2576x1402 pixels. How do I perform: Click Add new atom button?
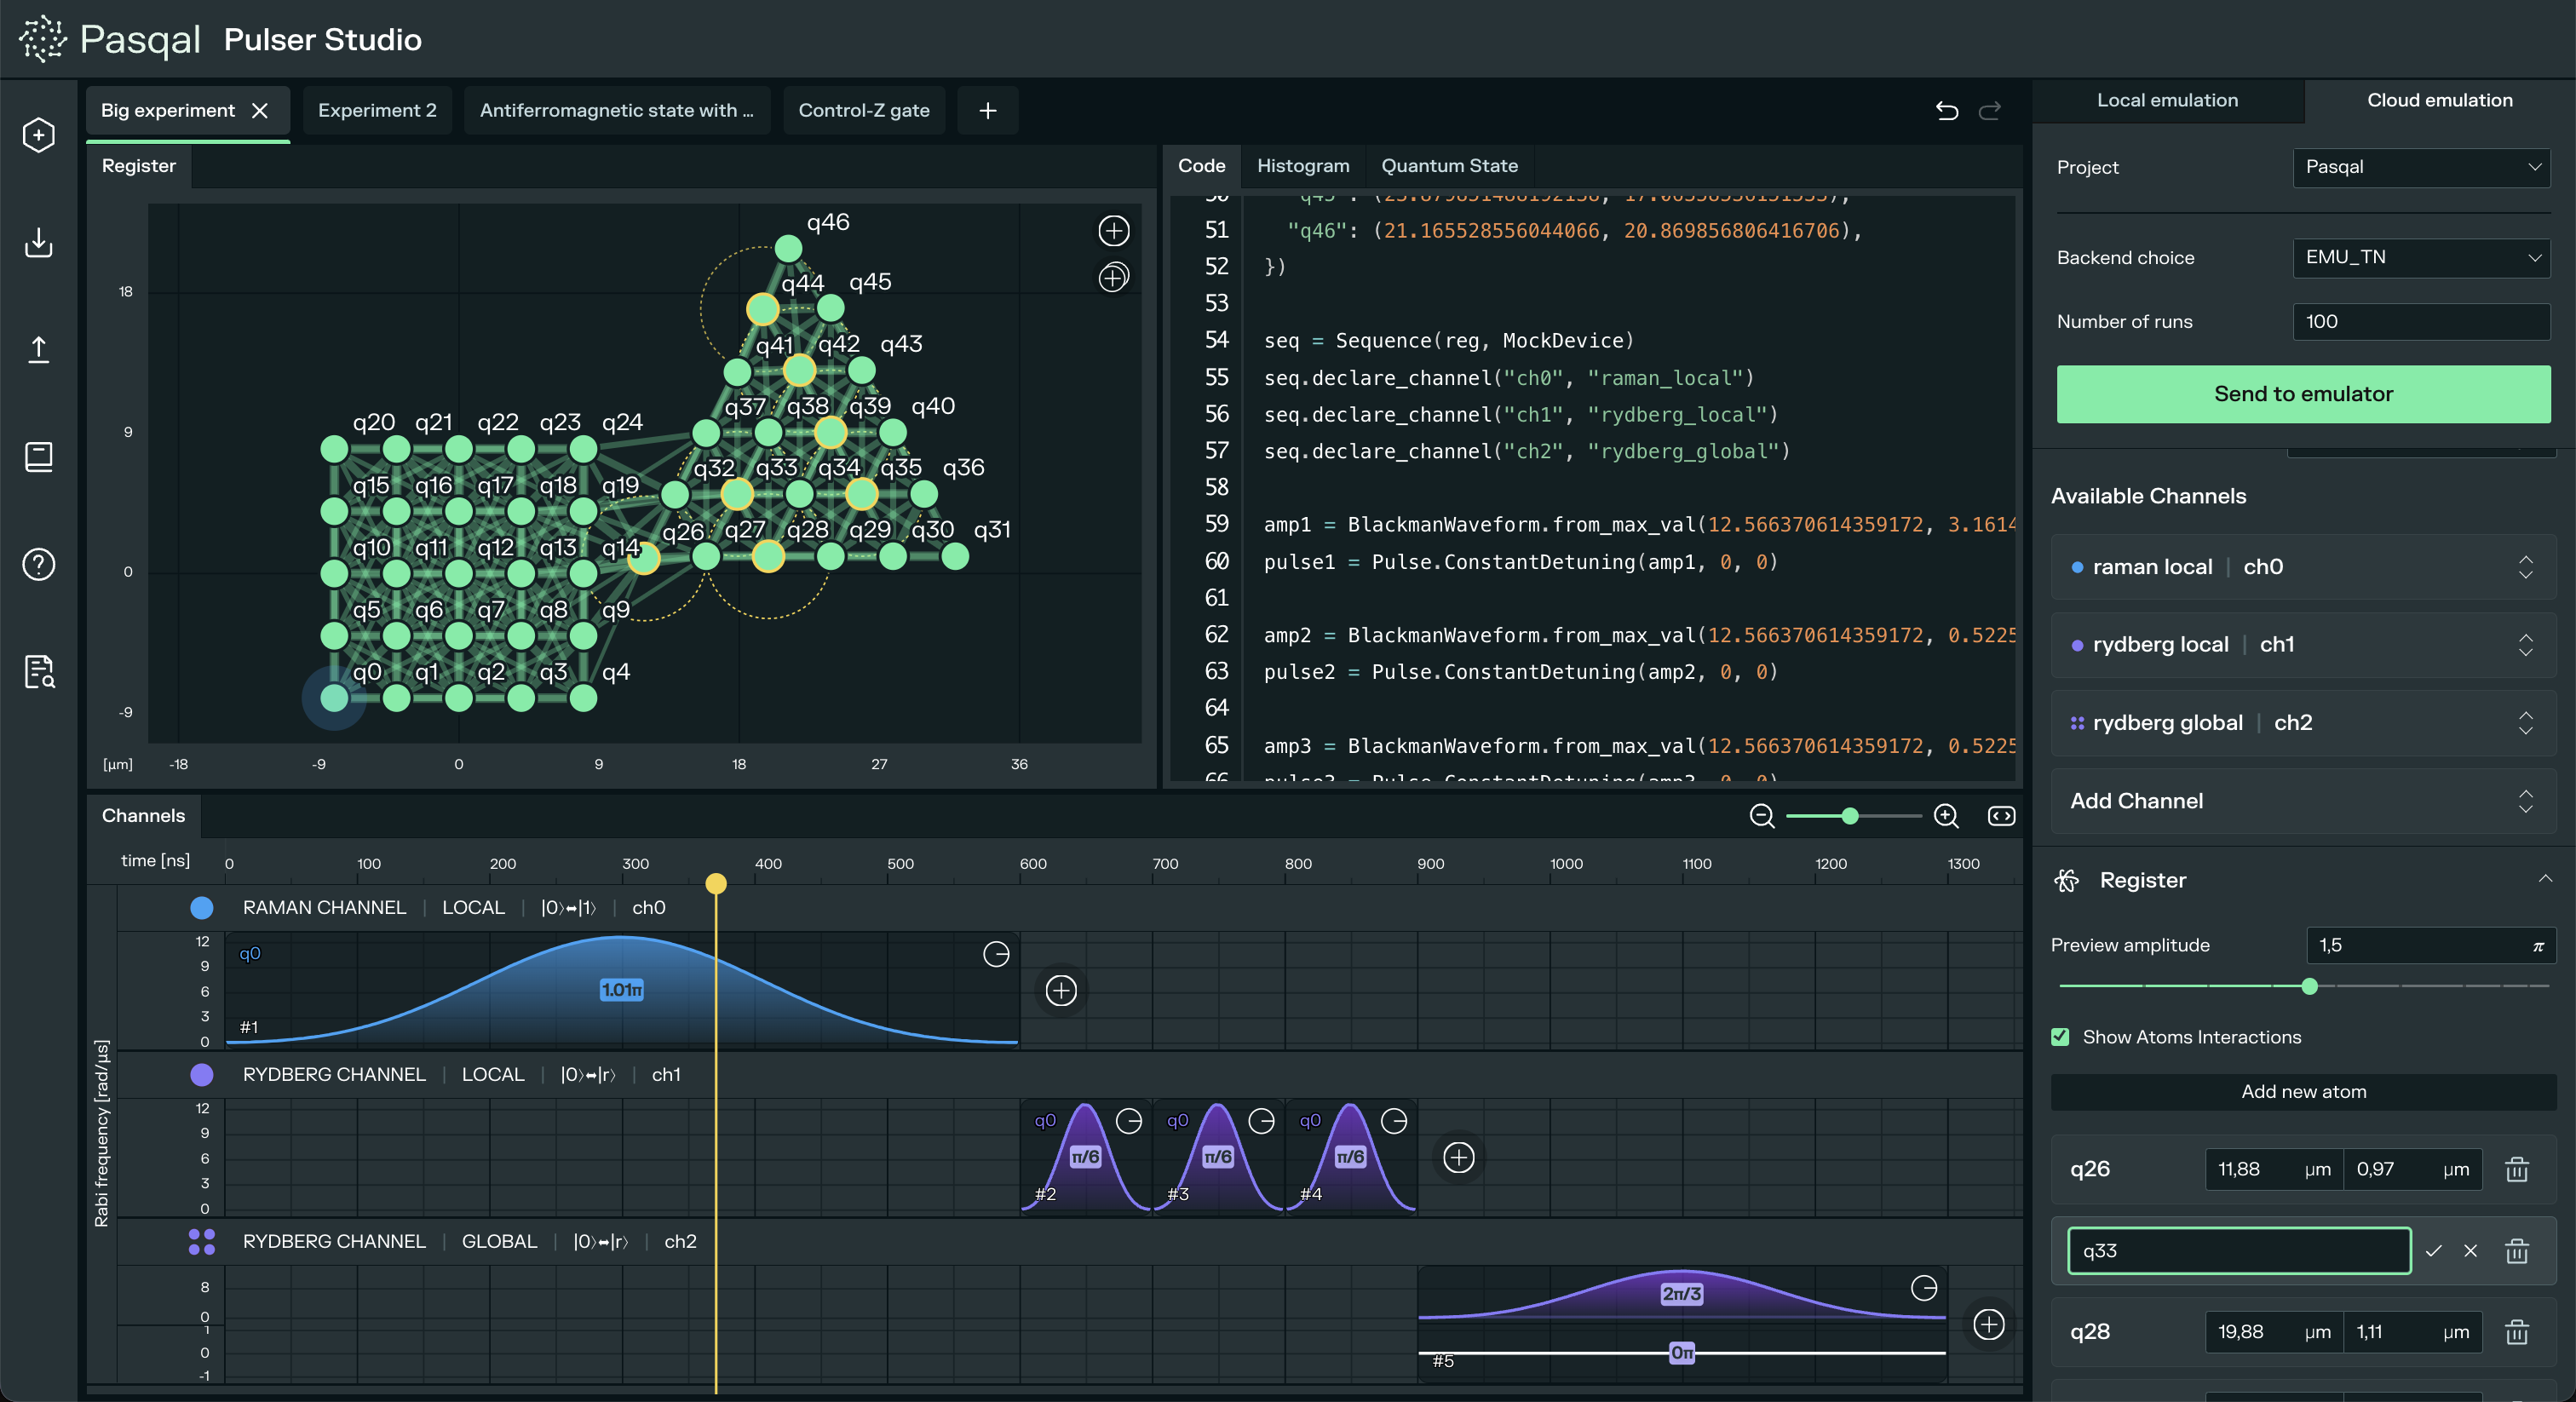[x=2303, y=1091]
